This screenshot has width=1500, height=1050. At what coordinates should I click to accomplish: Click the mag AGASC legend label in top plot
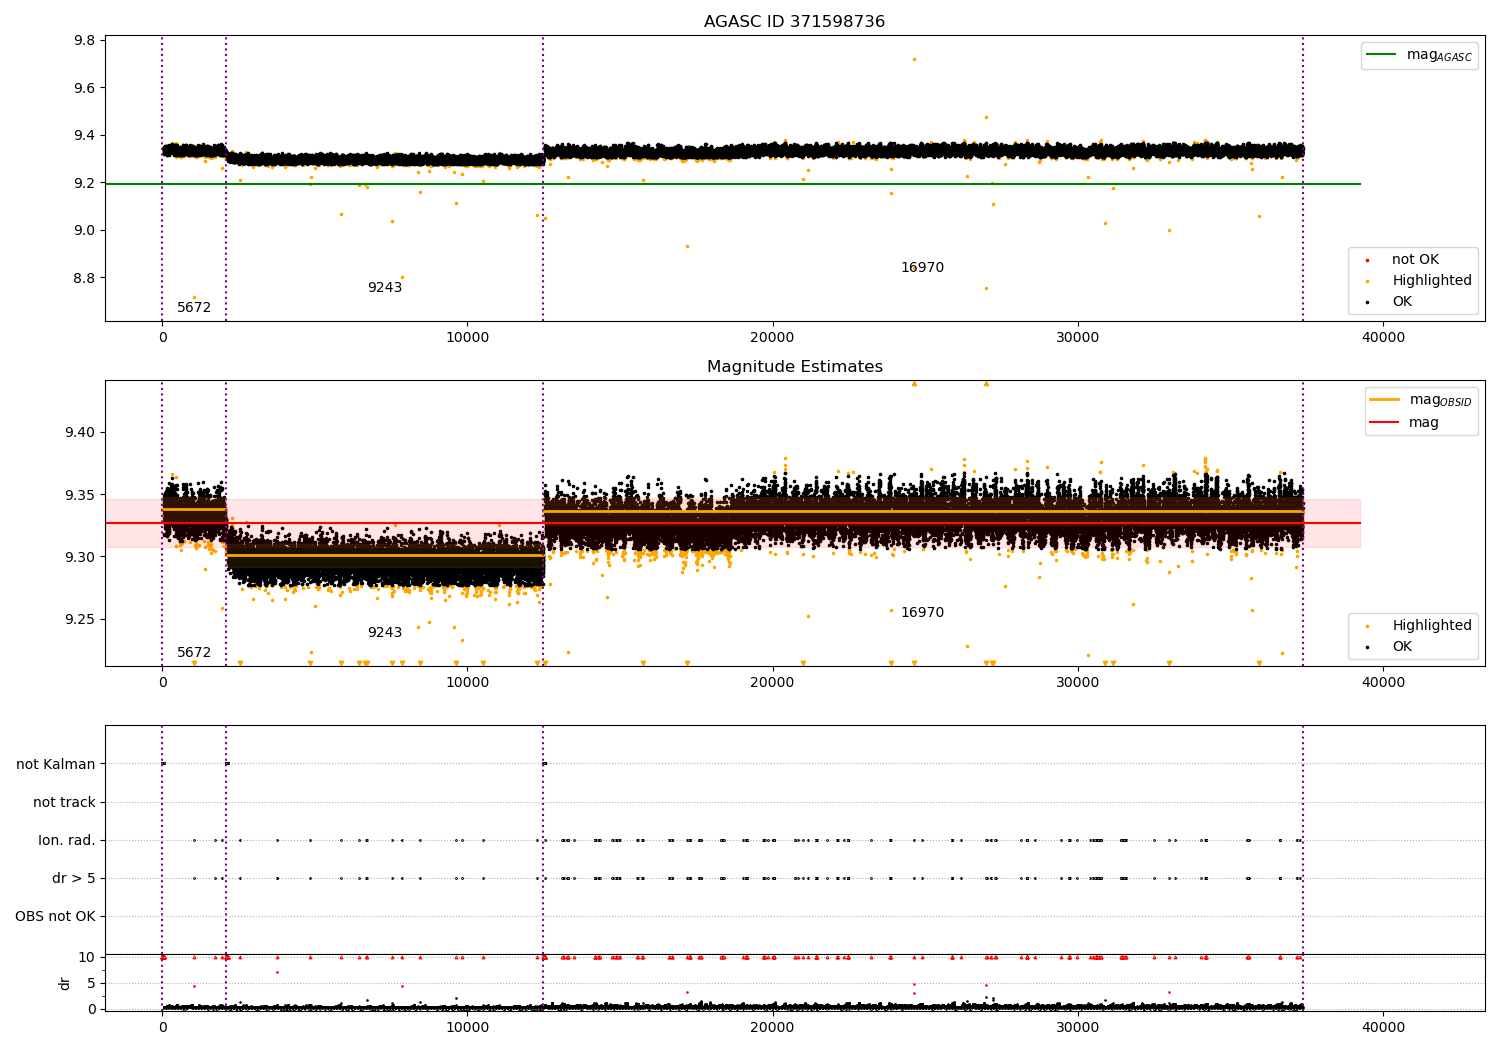1439,55
